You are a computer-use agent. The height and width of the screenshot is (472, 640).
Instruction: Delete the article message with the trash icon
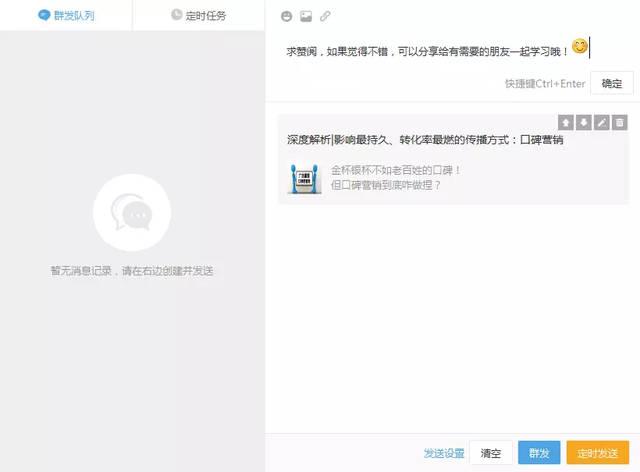click(620, 122)
